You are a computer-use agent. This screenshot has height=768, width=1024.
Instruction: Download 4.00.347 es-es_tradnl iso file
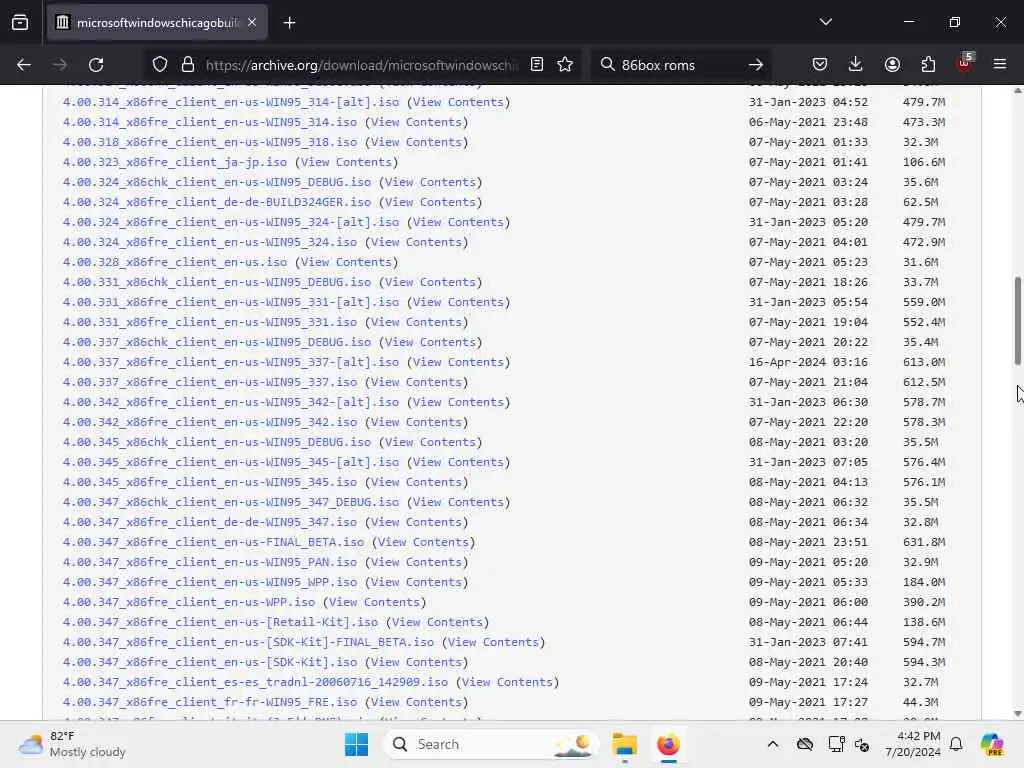[x=255, y=682]
